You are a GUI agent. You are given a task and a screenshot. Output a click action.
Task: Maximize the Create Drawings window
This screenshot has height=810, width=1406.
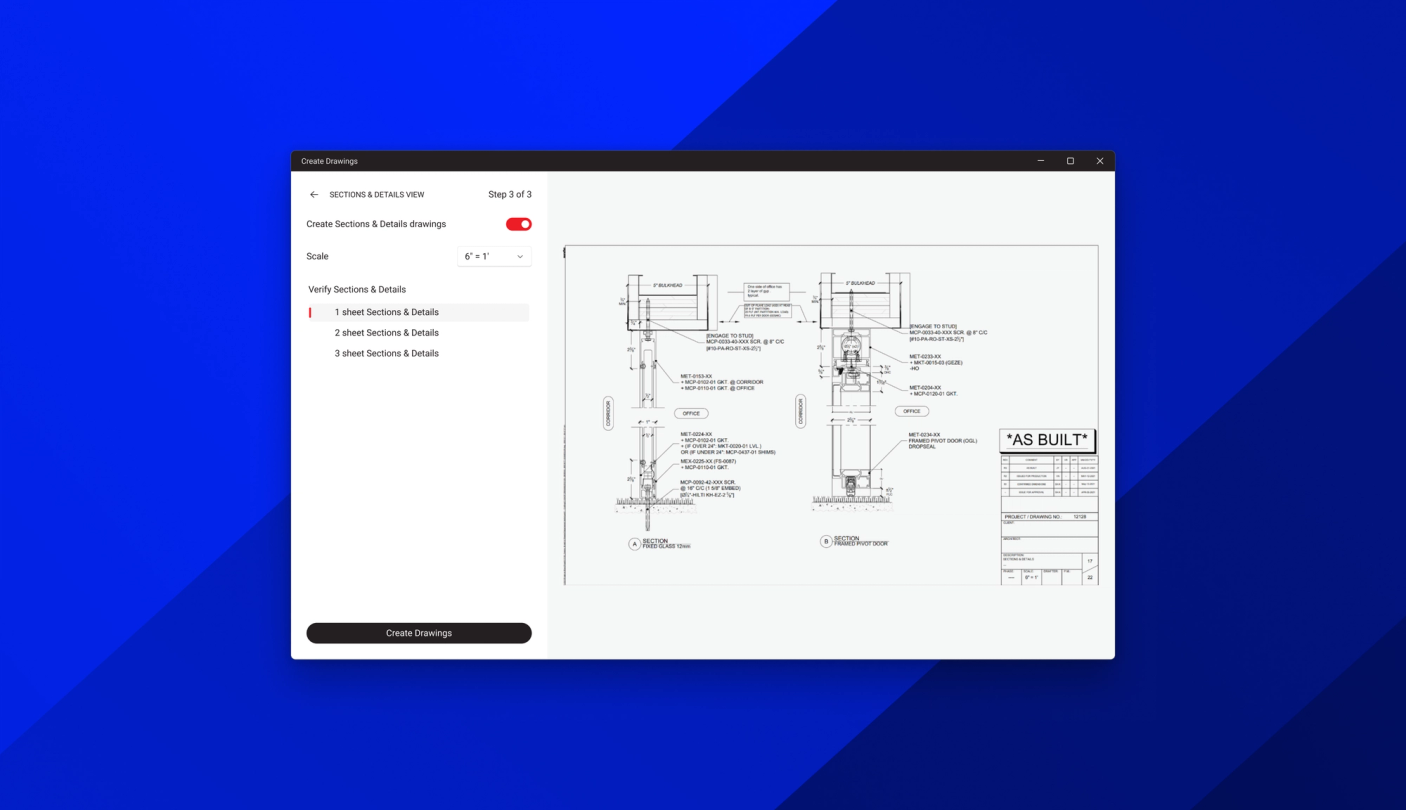tap(1070, 161)
